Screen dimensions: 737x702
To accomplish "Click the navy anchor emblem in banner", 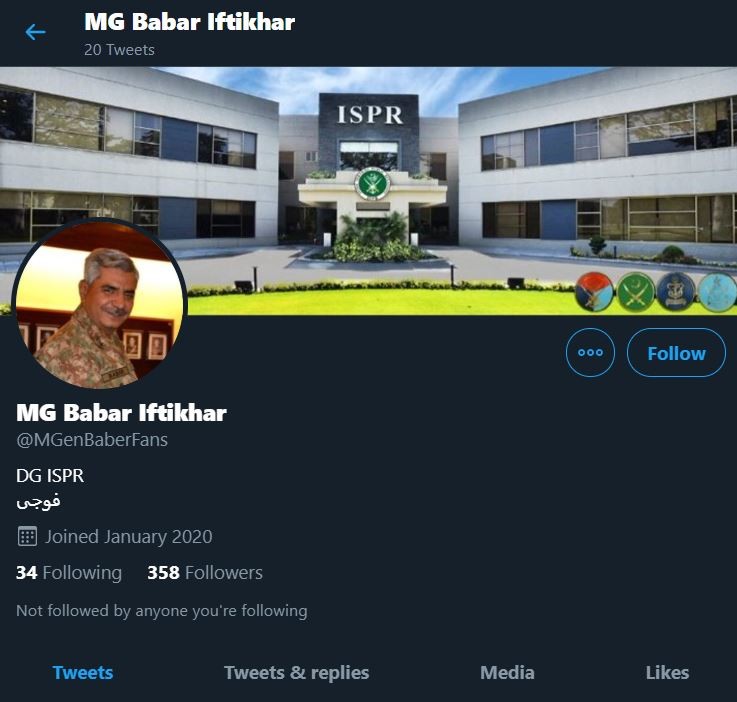I will point(676,292).
